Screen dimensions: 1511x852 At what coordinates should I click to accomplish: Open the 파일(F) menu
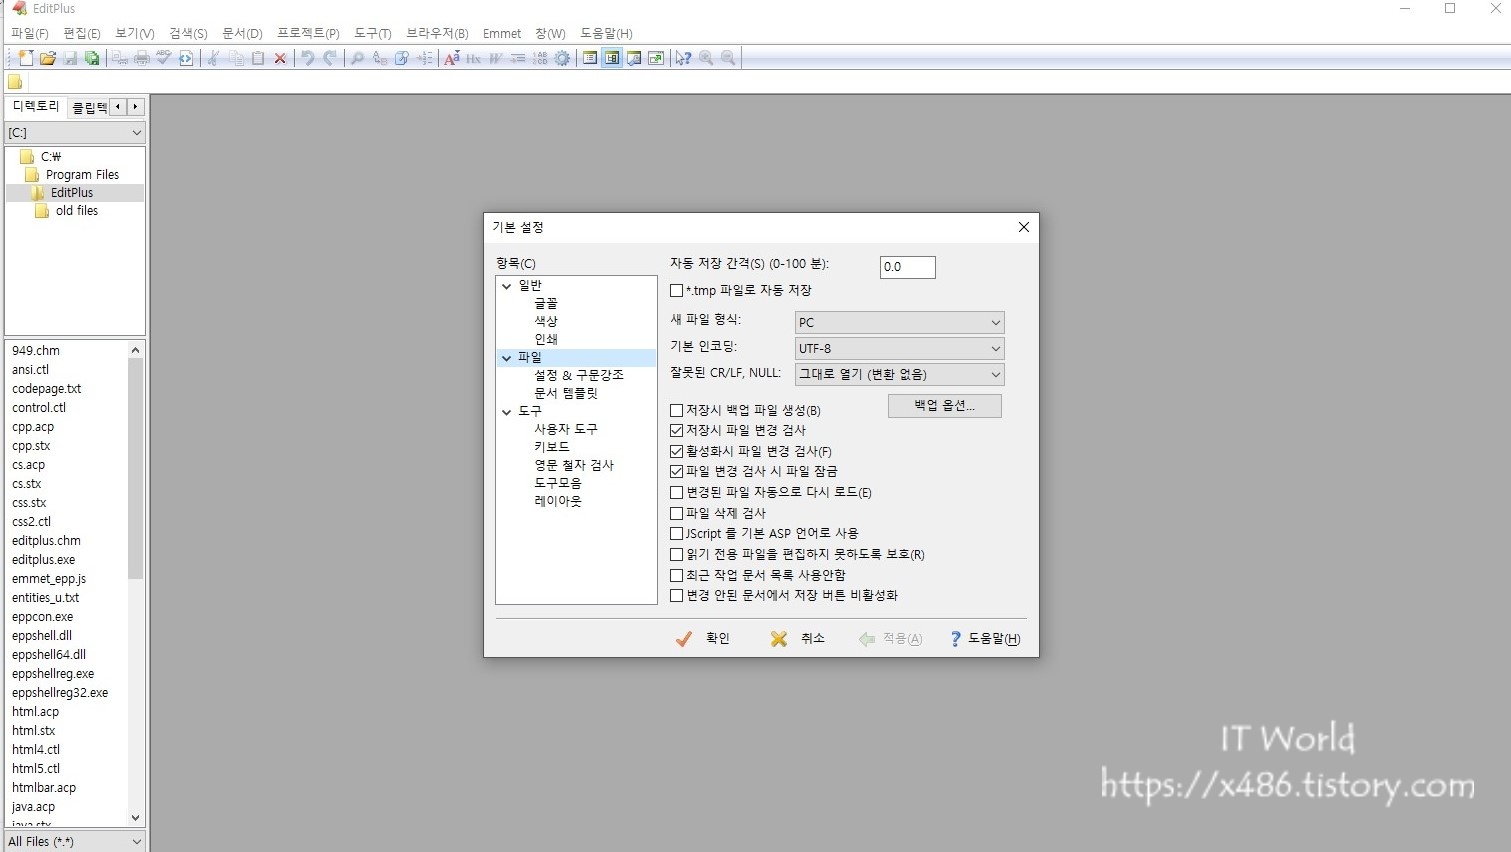30,33
